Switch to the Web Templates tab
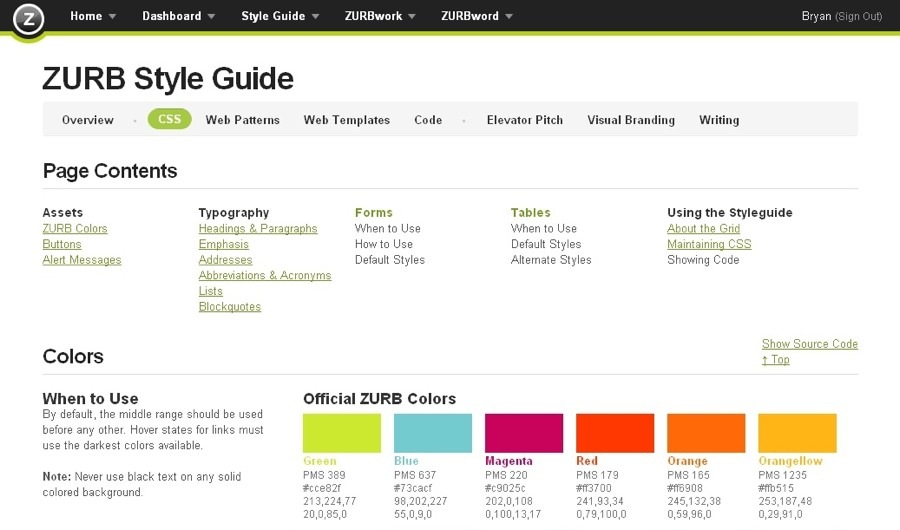900x530 pixels. click(x=347, y=120)
